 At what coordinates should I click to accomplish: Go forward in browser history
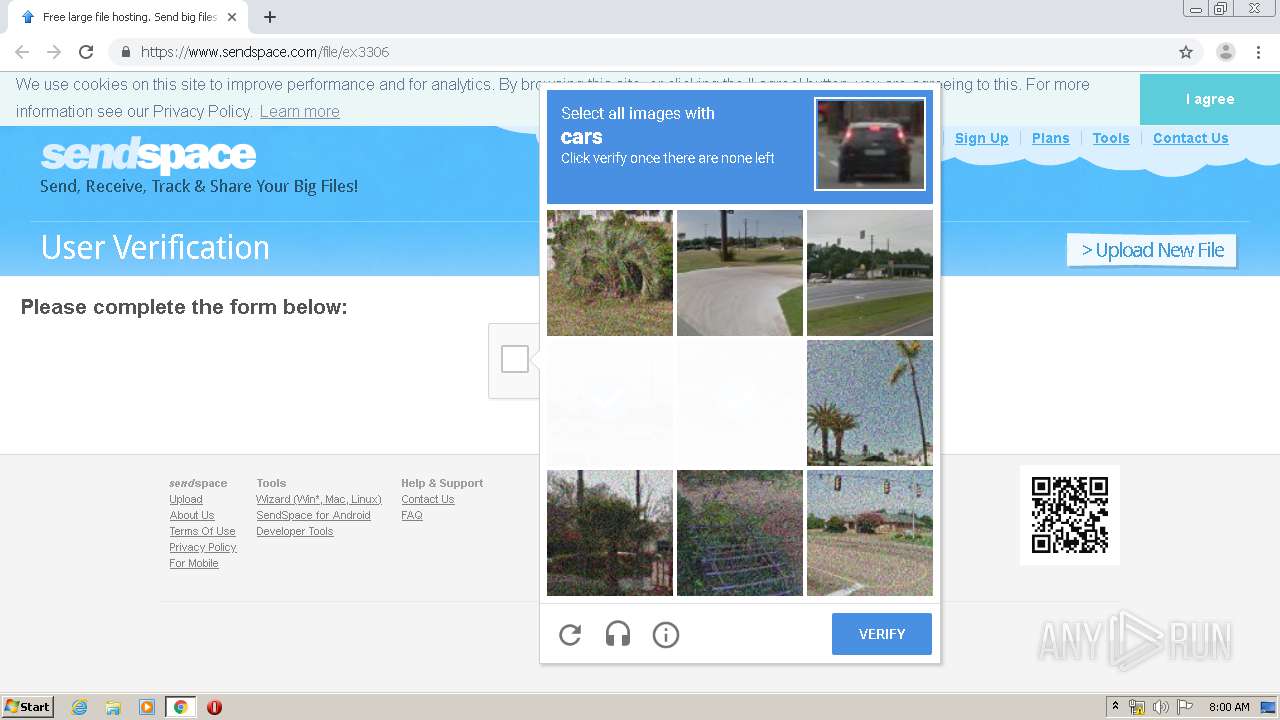point(54,52)
